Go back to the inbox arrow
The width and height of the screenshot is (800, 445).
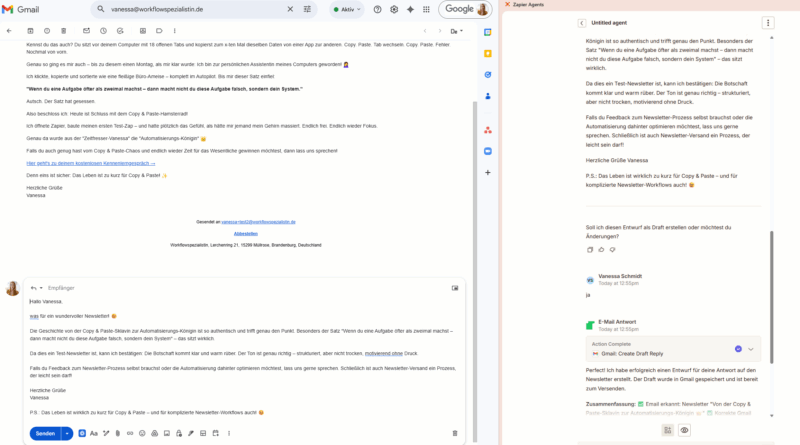(x=8, y=31)
